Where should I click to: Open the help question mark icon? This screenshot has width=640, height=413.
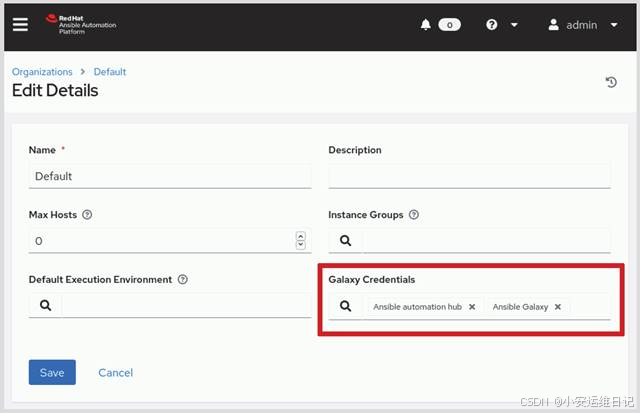[x=491, y=25]
